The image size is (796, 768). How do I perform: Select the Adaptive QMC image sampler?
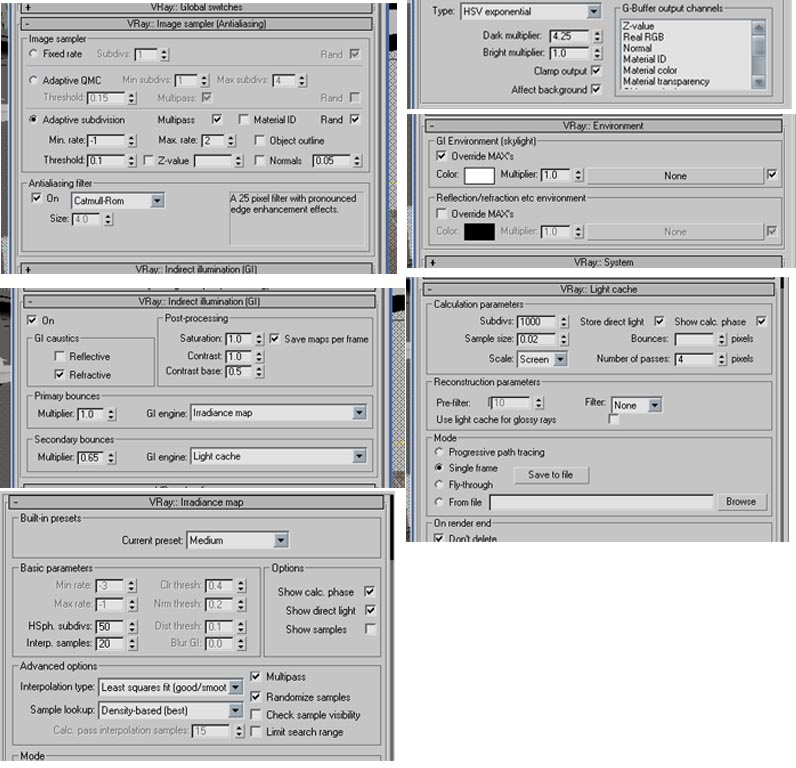[34, 80]
